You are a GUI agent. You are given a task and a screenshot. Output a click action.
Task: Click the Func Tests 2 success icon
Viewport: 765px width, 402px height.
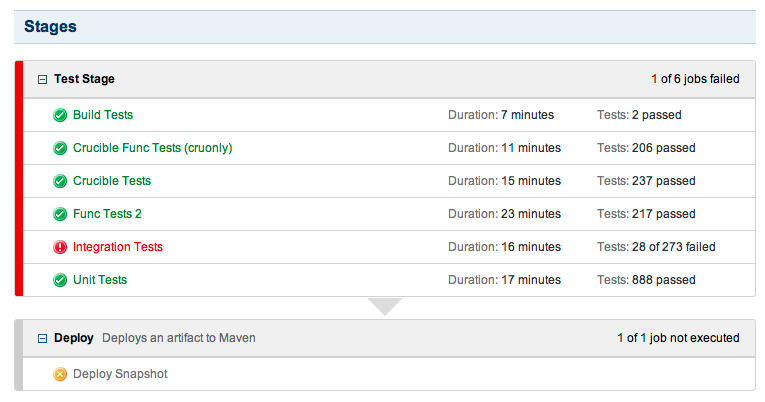(60, 214)
